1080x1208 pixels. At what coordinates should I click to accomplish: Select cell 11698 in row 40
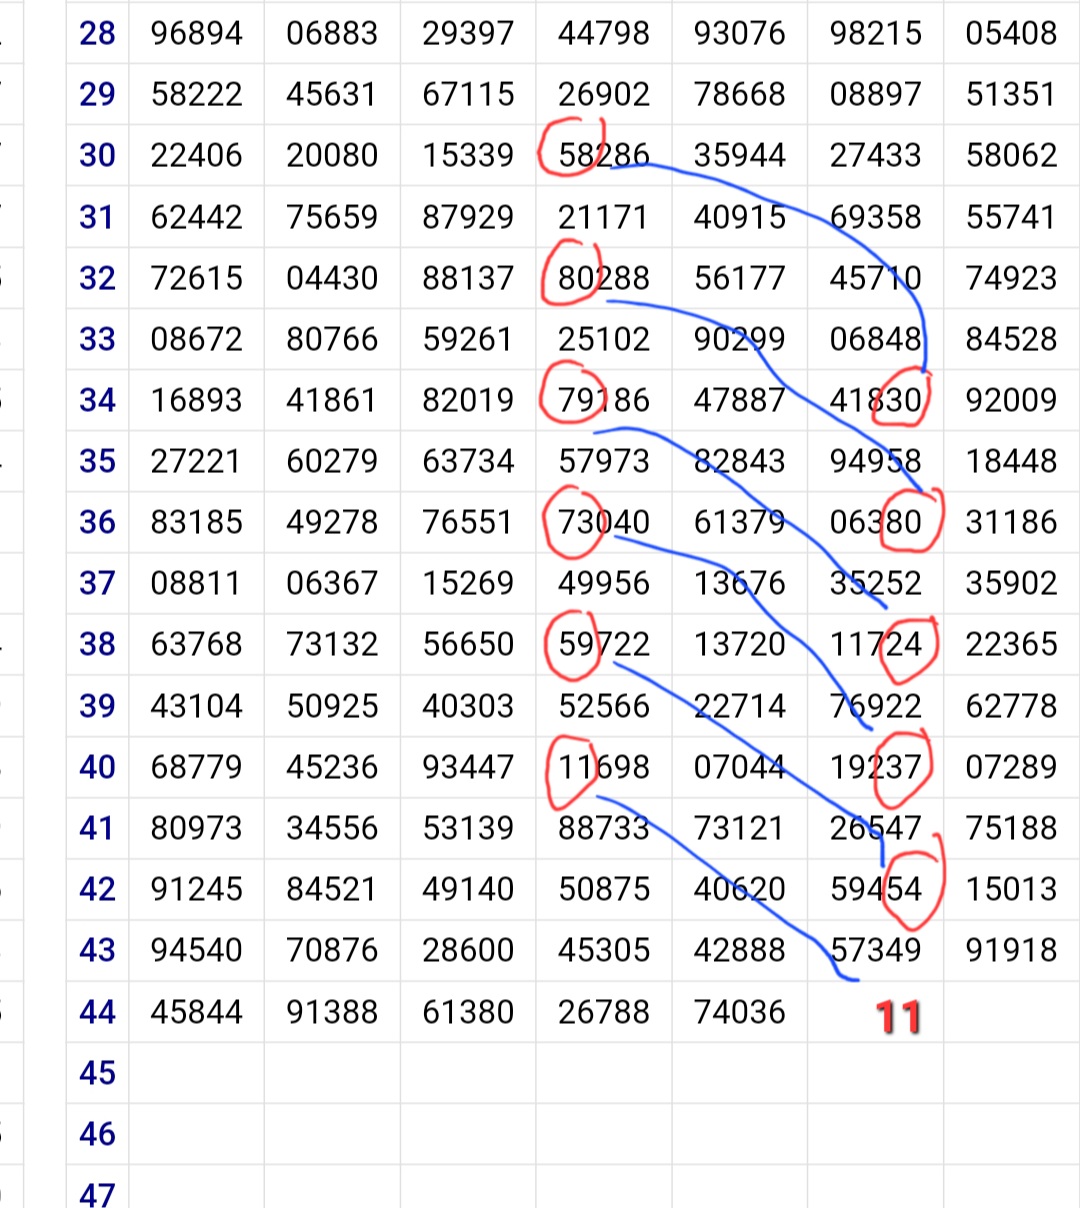tap(603, 767)
